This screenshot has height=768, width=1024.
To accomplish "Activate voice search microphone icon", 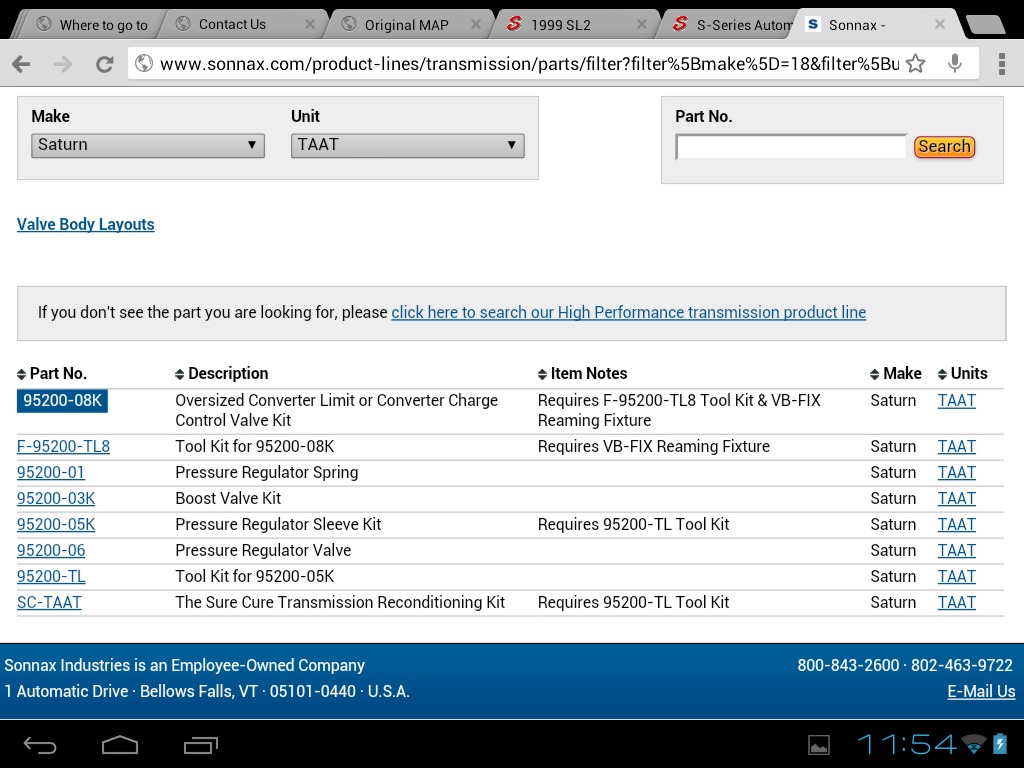I will [955, 63].
